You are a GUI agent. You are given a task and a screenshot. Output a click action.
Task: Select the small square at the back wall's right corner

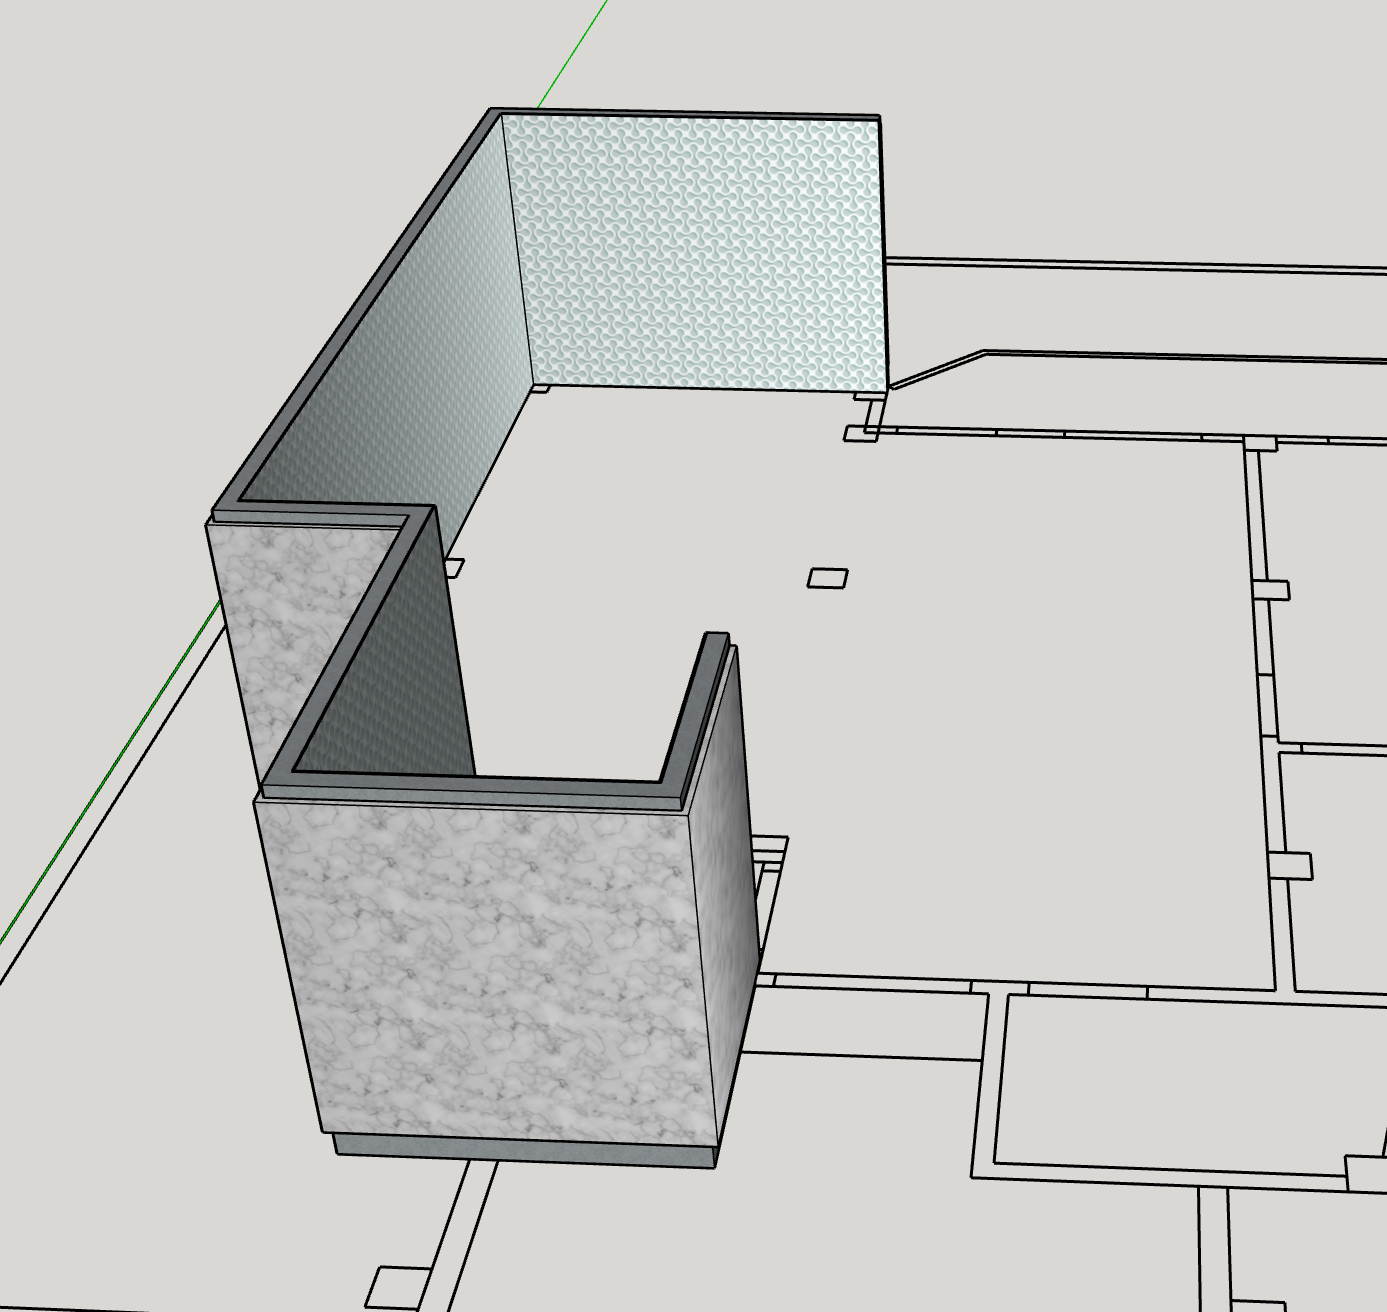(859, 434)
